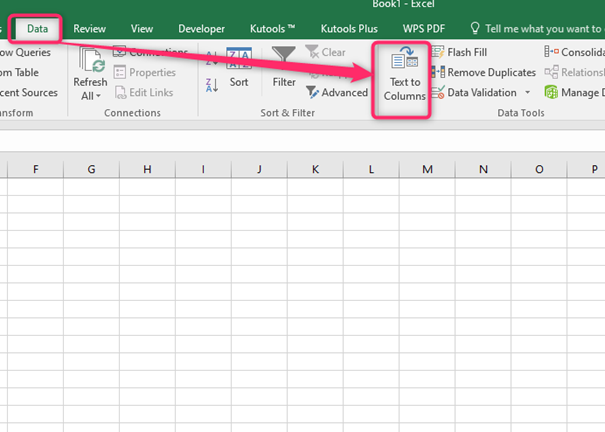The image size is (605, 432).
Task: Click the Clear filter icon
Action: 312,51
